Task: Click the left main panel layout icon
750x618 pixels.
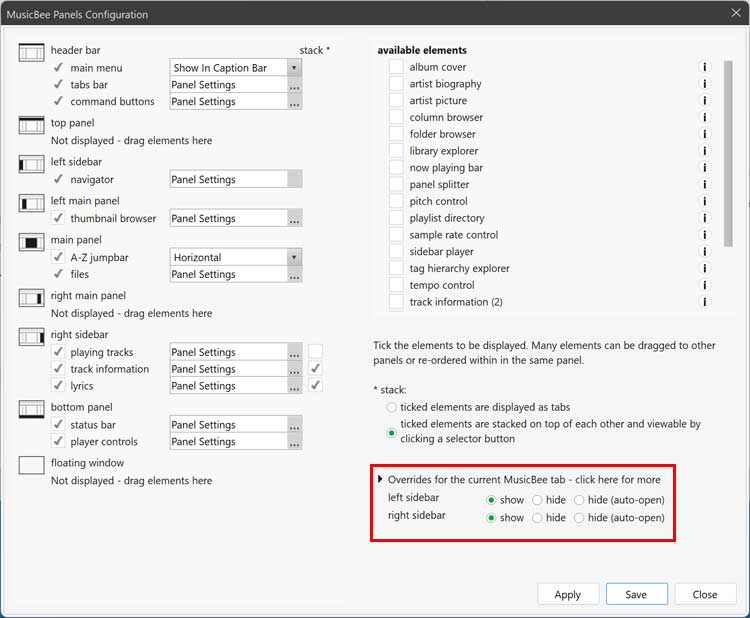Action: [32, 203]
